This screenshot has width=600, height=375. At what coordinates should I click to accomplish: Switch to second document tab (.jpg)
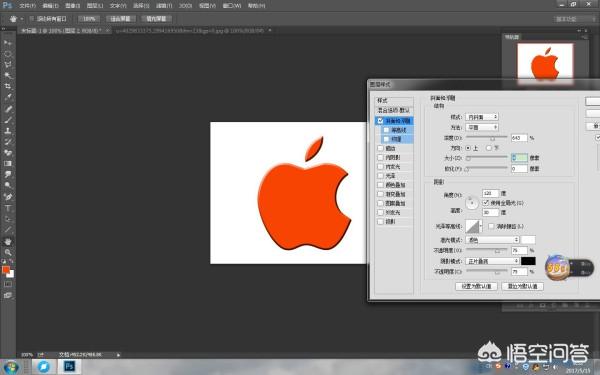coord(190,30)
